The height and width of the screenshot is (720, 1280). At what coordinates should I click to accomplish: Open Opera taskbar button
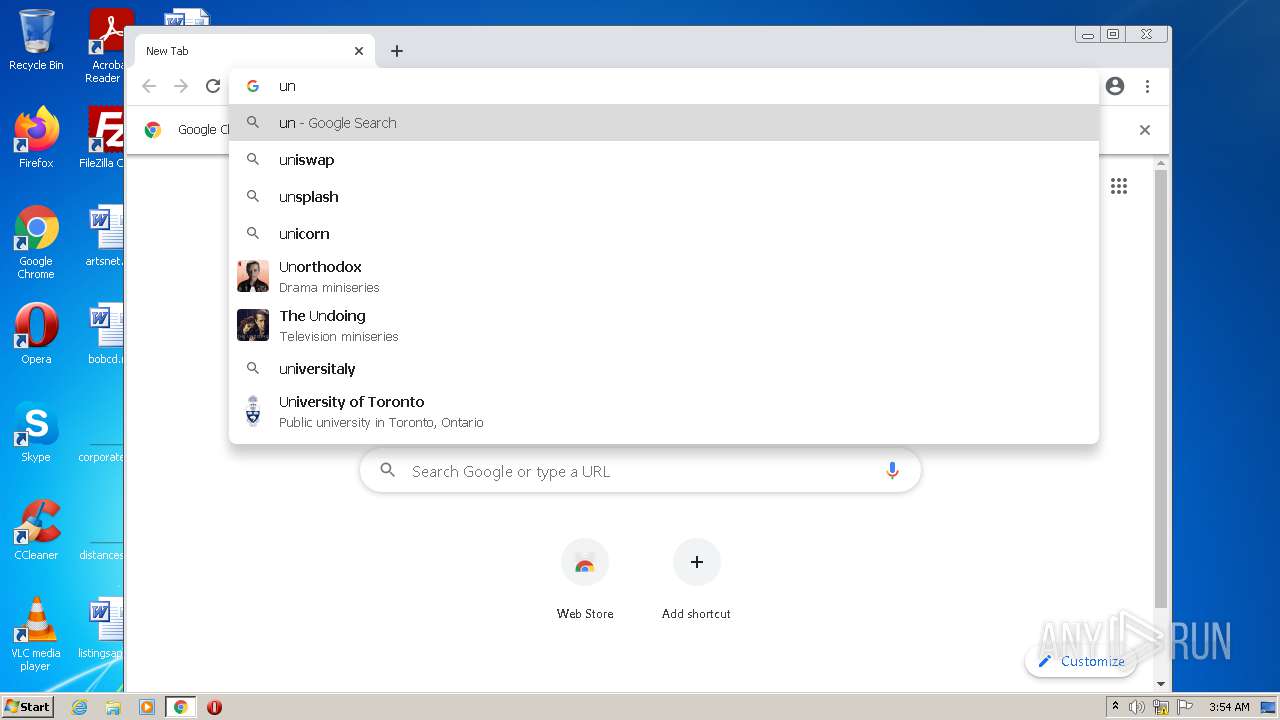click(x=214, y=707)
